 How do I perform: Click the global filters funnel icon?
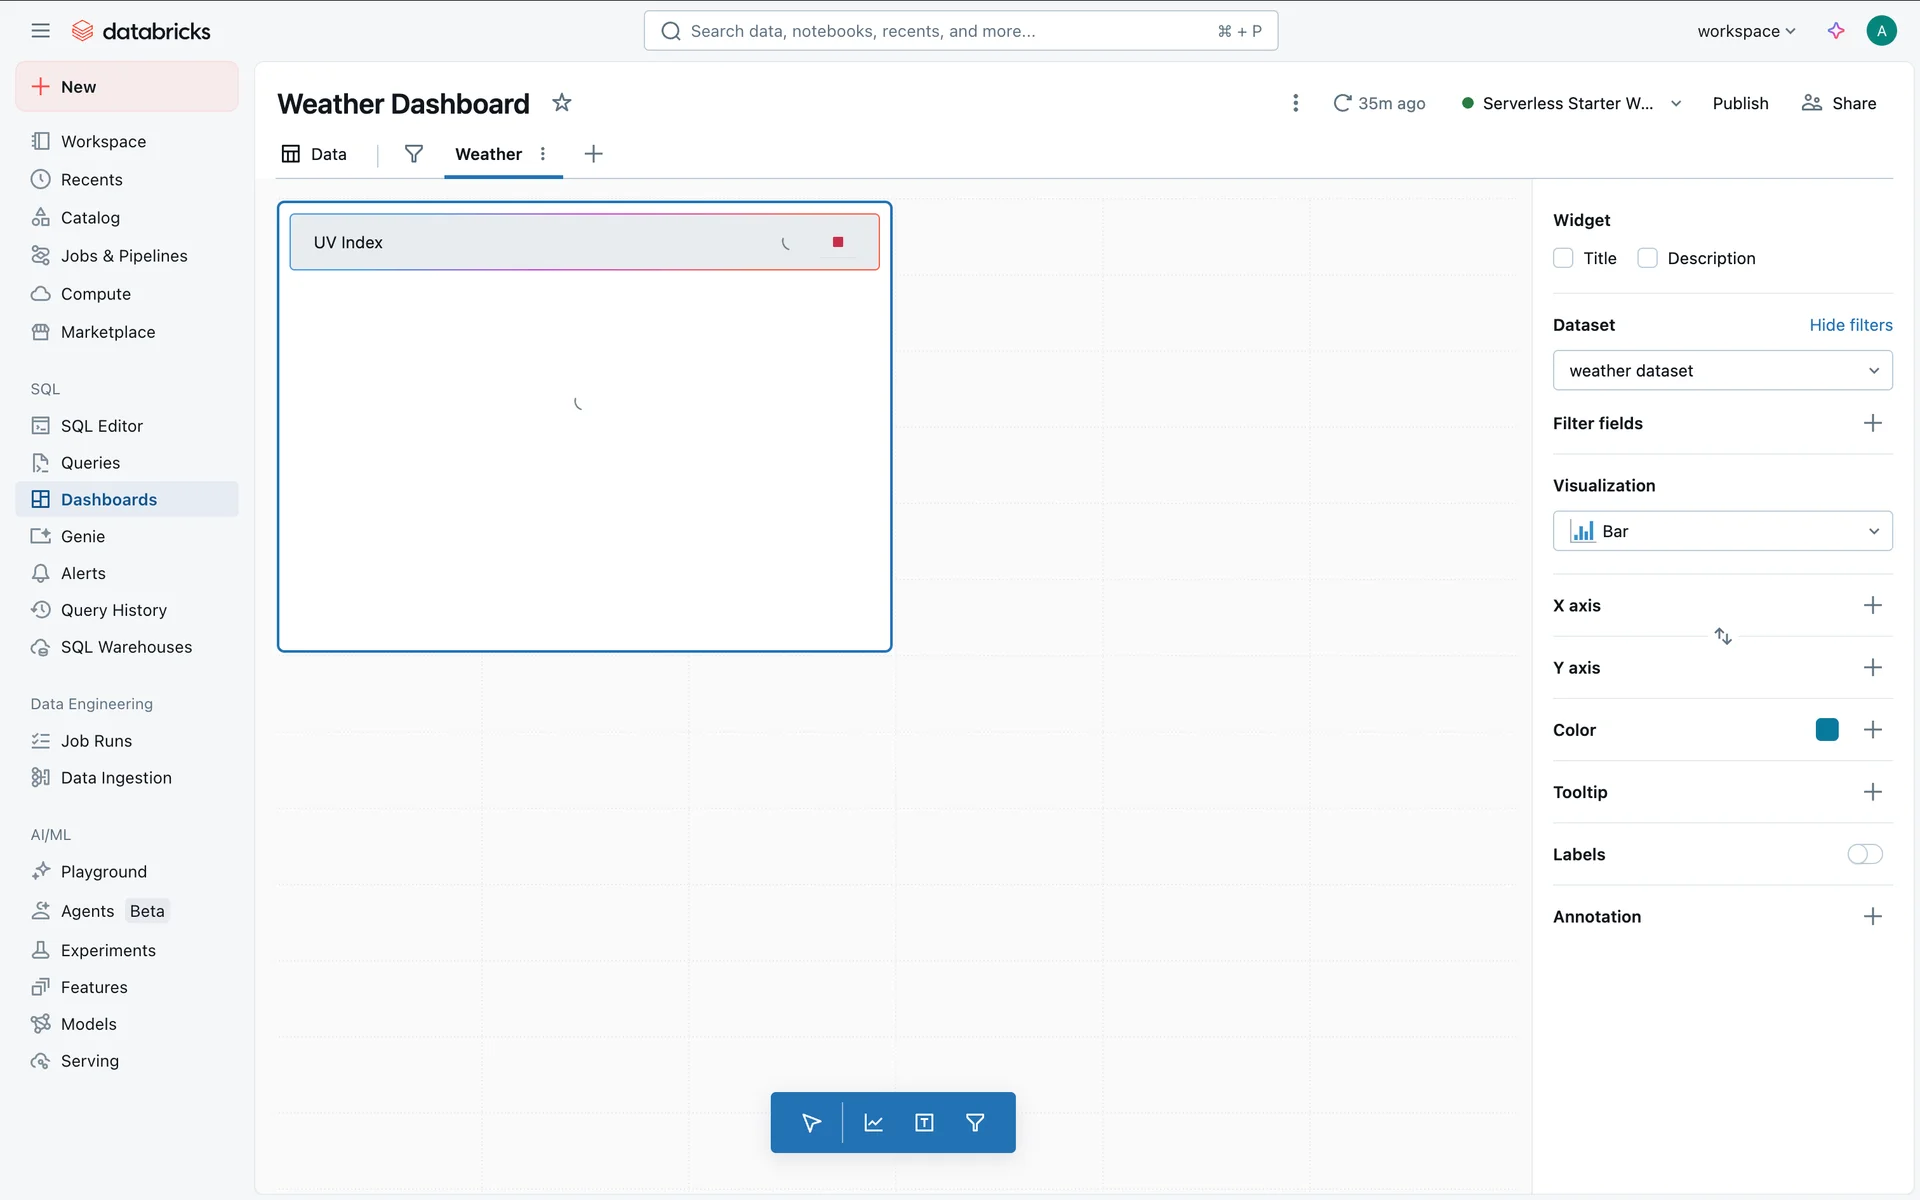(x=413, y=154)
